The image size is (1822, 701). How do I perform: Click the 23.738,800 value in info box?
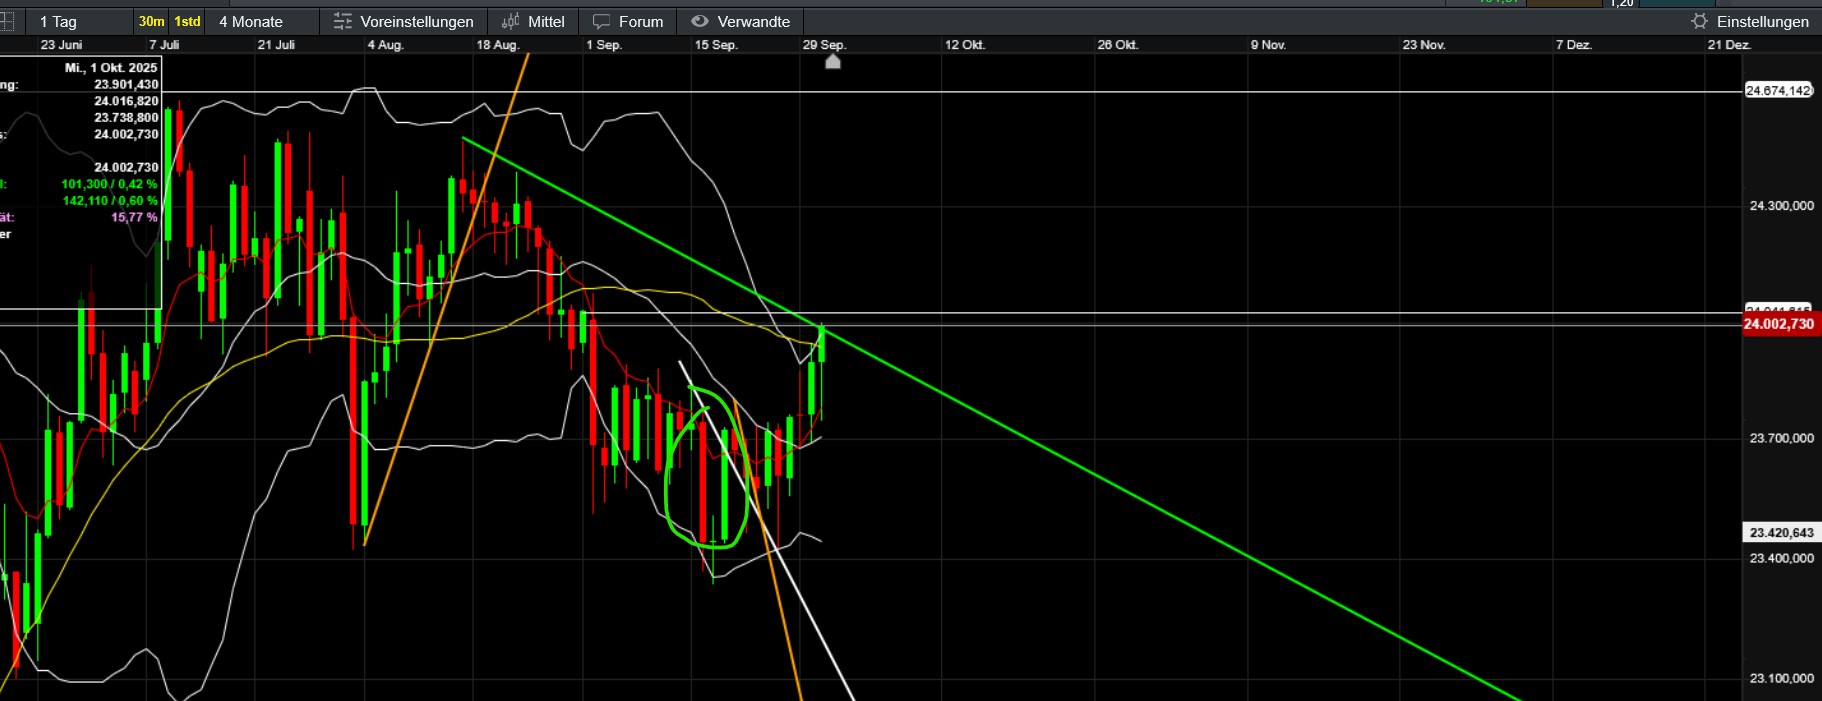(126, 118)
